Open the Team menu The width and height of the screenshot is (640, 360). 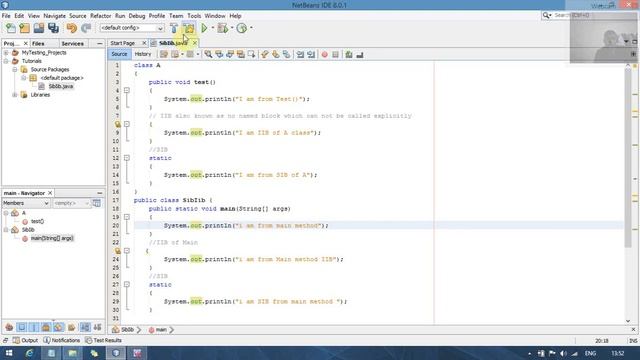(176, 16)
